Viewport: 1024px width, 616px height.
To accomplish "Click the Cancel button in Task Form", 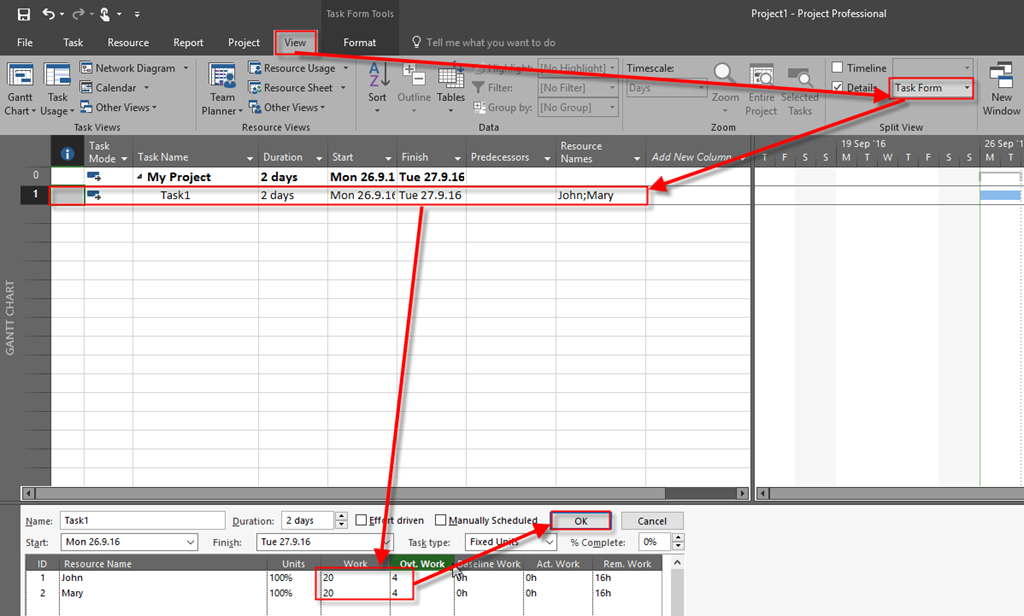I will [651, 521].
